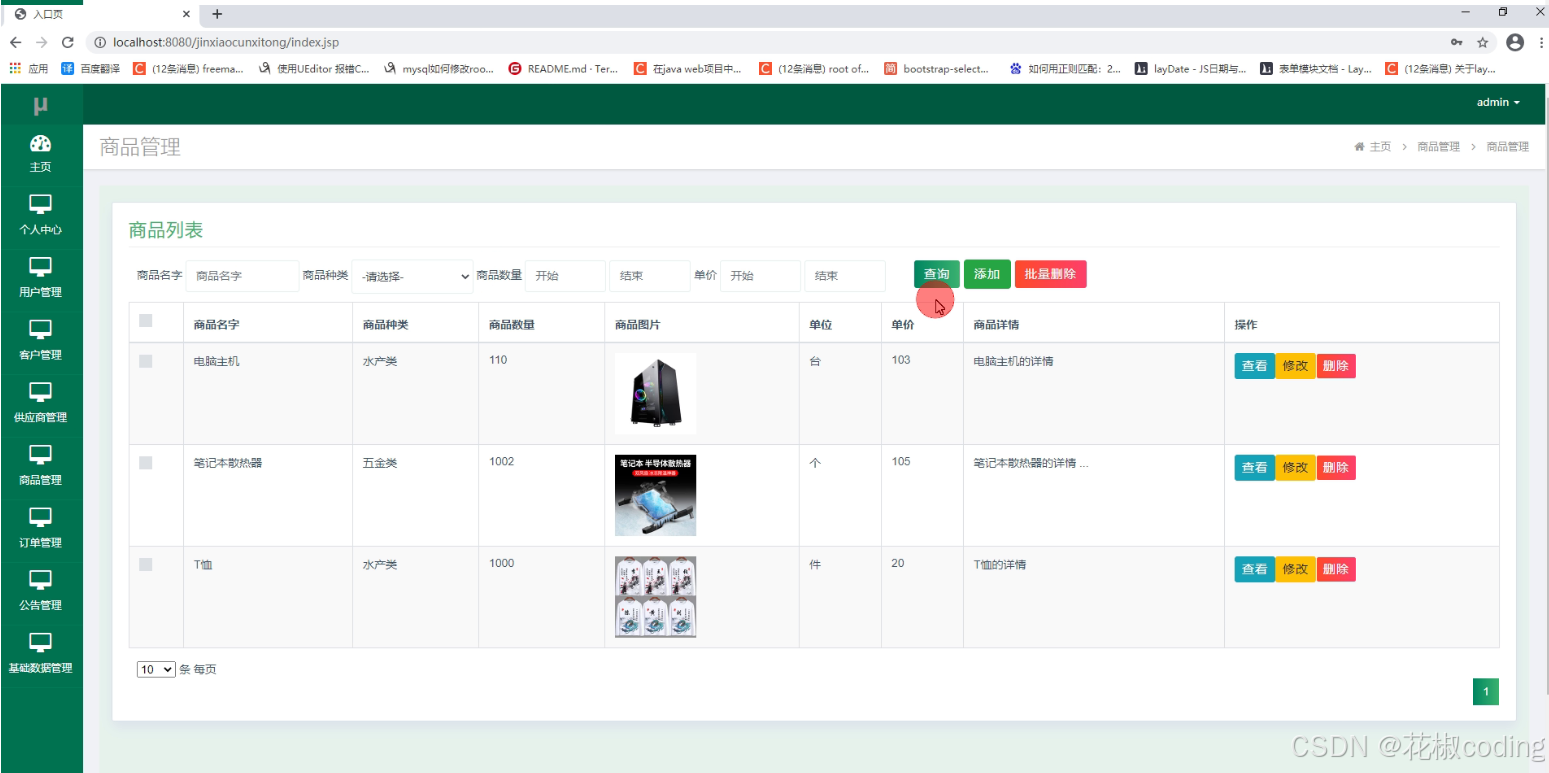
Task: Focus 商品数量 开始 input field
Action: 566,276
